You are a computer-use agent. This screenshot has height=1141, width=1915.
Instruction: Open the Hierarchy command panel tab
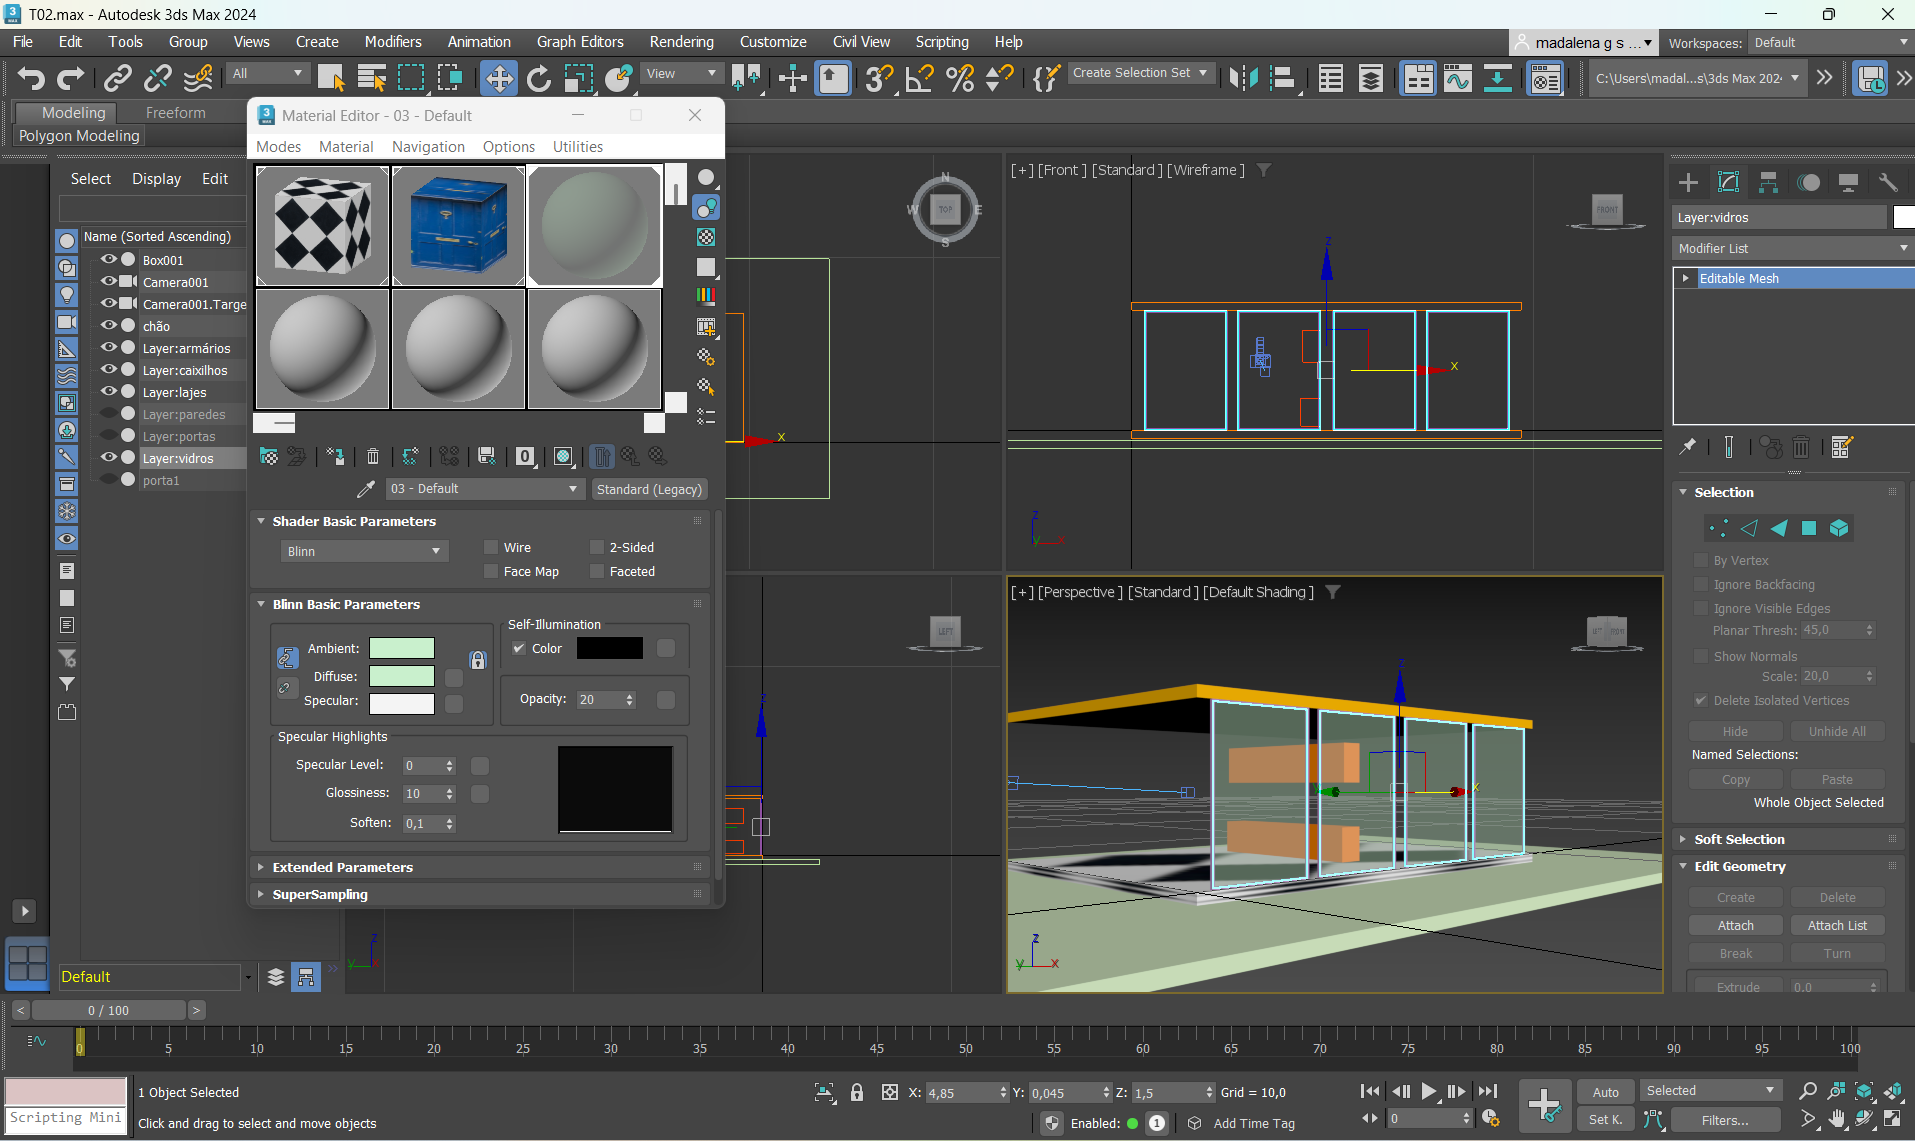1768,182
